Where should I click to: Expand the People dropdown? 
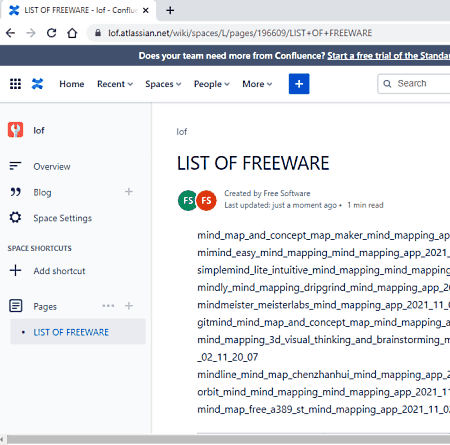coord(212,84)
